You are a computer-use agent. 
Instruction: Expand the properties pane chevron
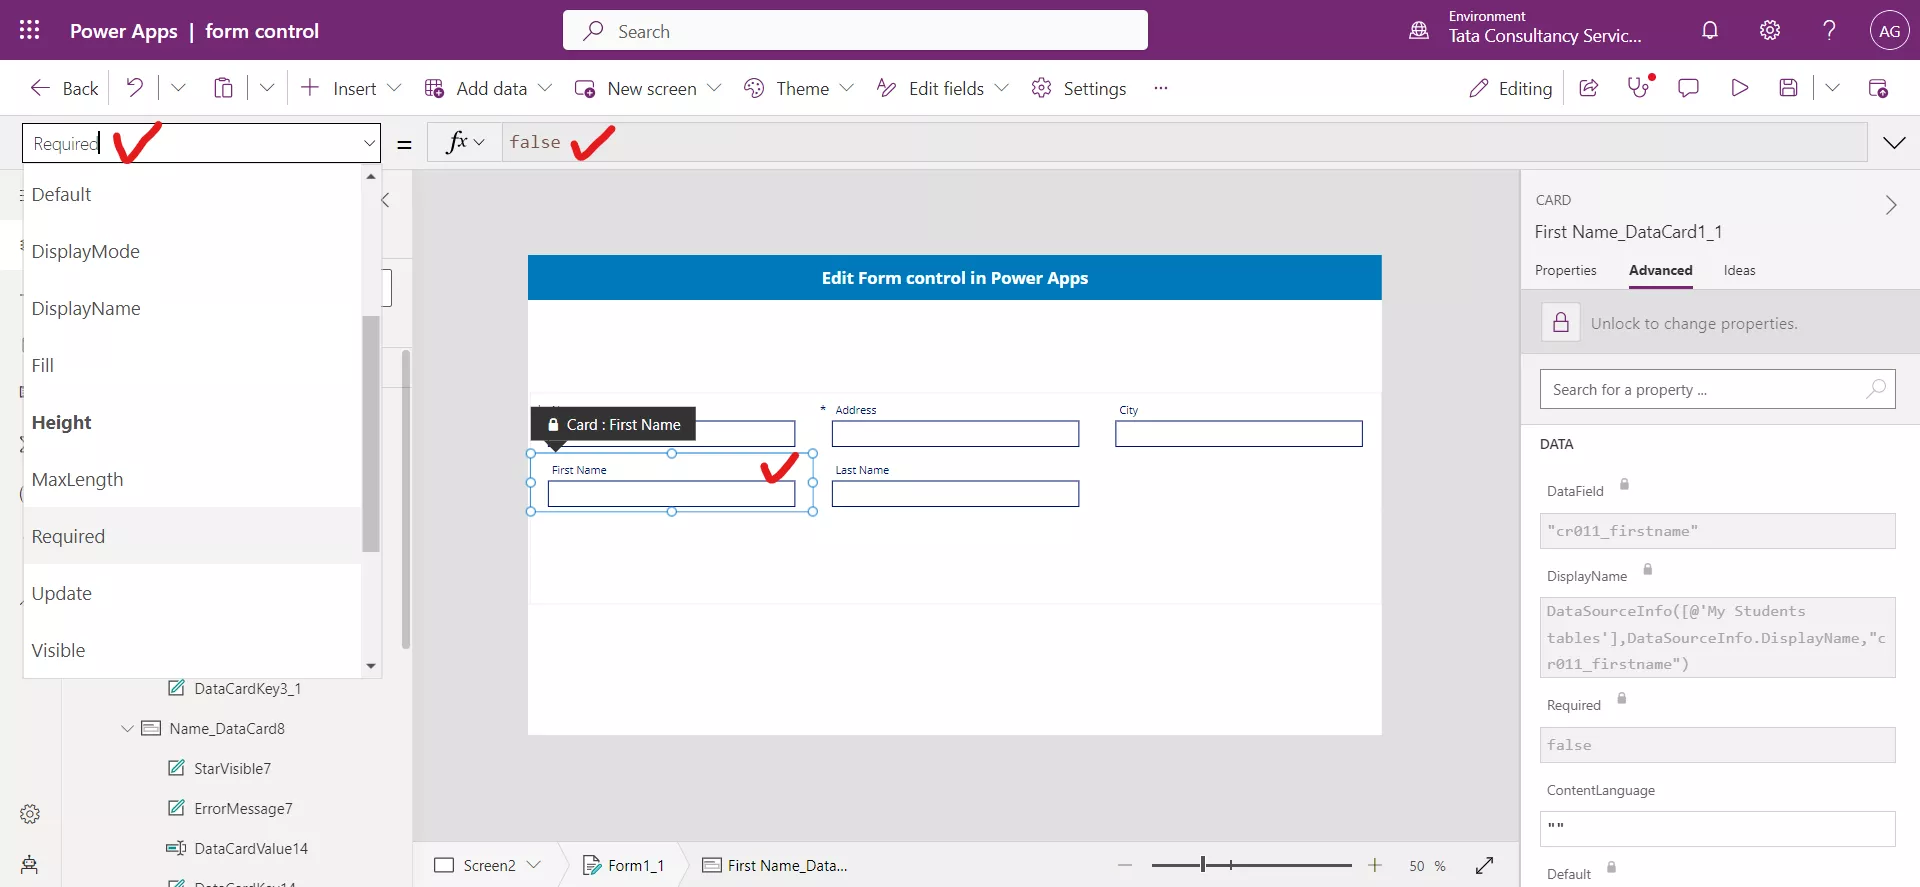pyautogui.click(x=1890, y=205)
